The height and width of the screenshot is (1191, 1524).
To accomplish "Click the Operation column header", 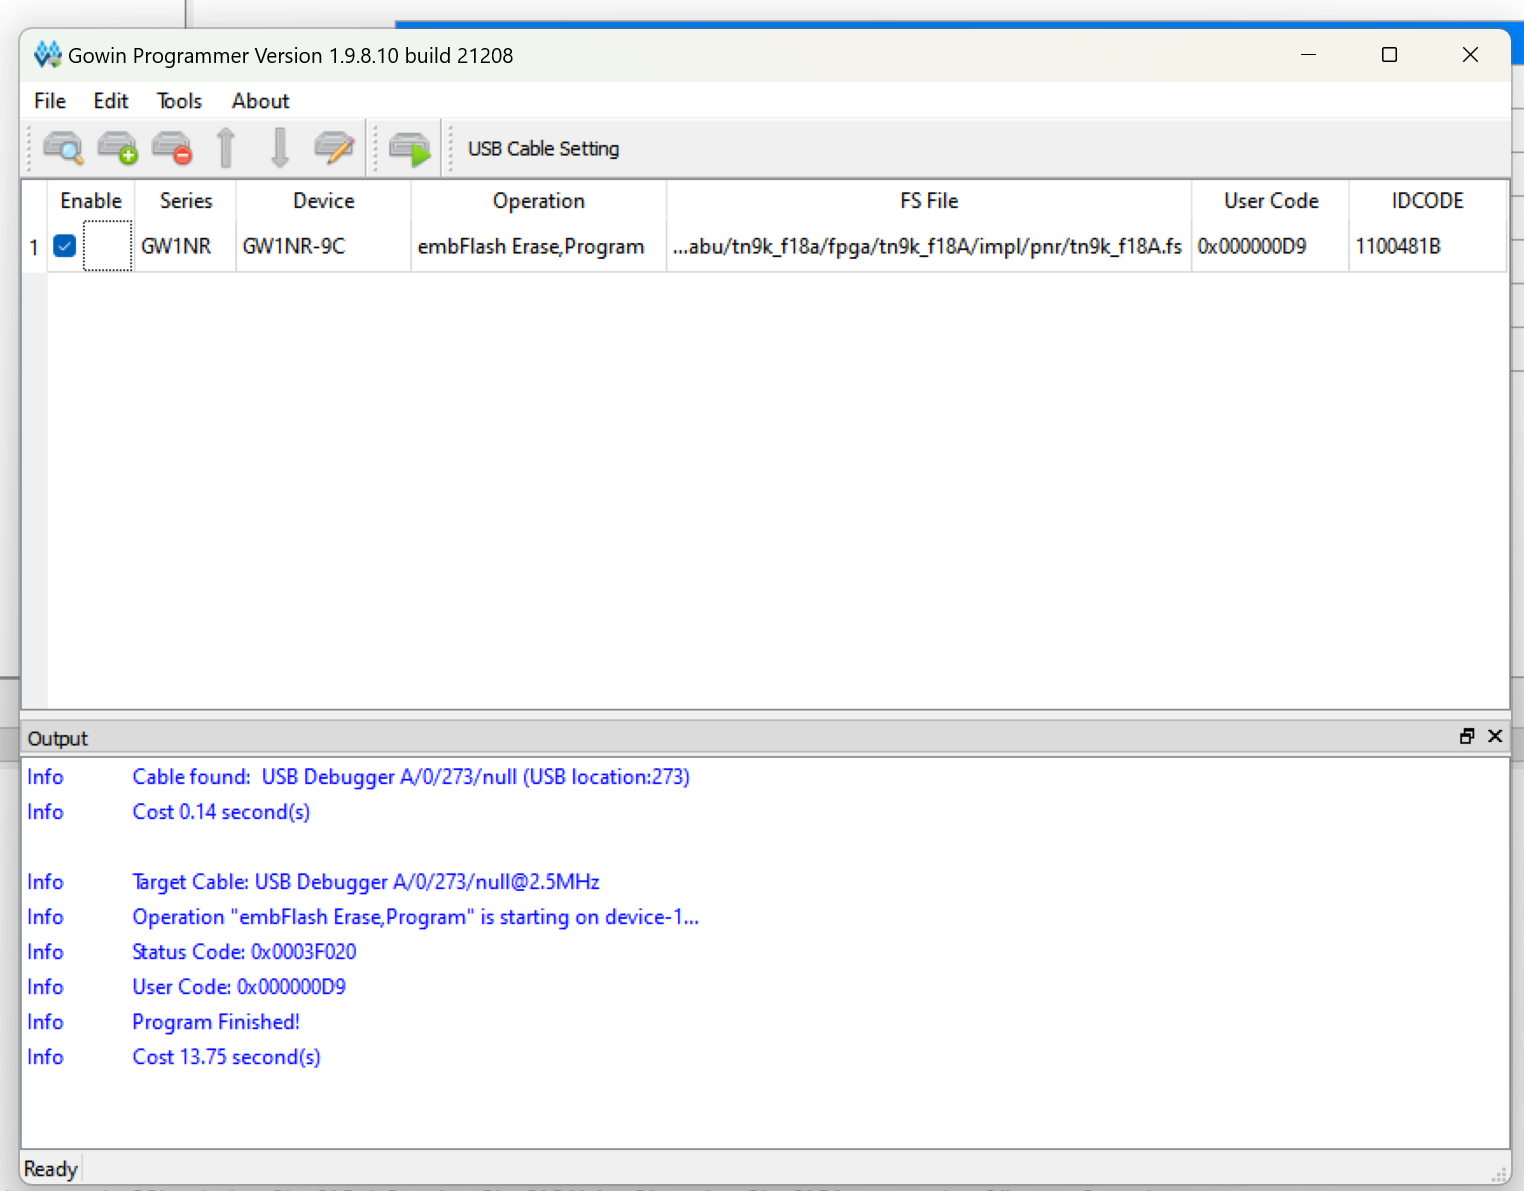I will 539,201.
